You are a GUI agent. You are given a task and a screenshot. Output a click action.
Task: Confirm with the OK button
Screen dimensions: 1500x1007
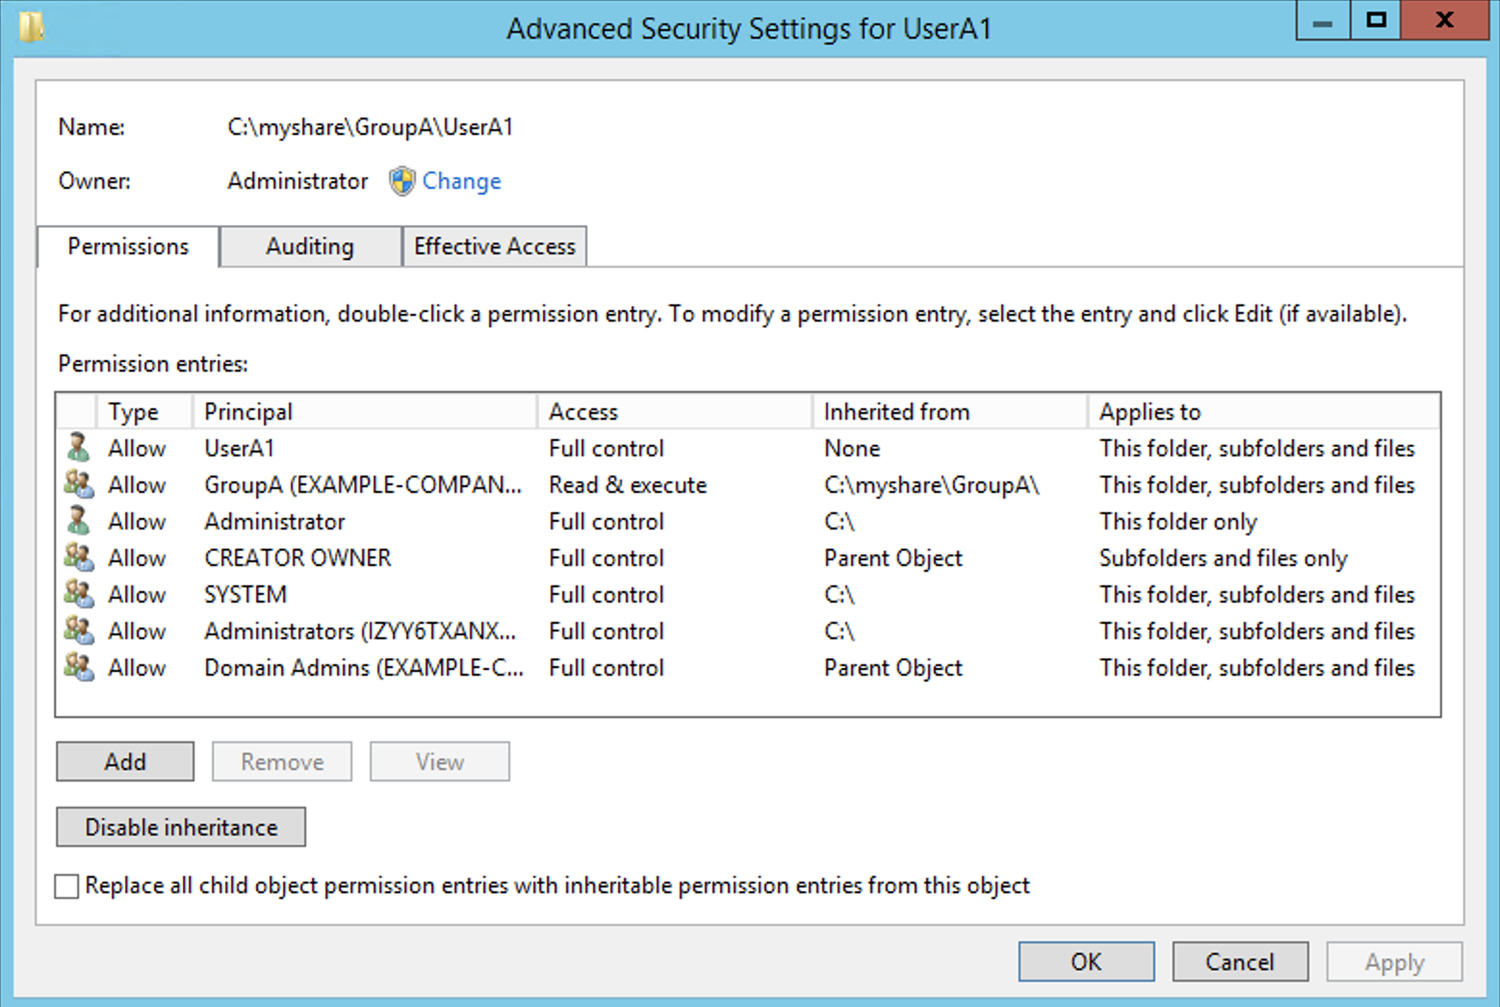1086,962
